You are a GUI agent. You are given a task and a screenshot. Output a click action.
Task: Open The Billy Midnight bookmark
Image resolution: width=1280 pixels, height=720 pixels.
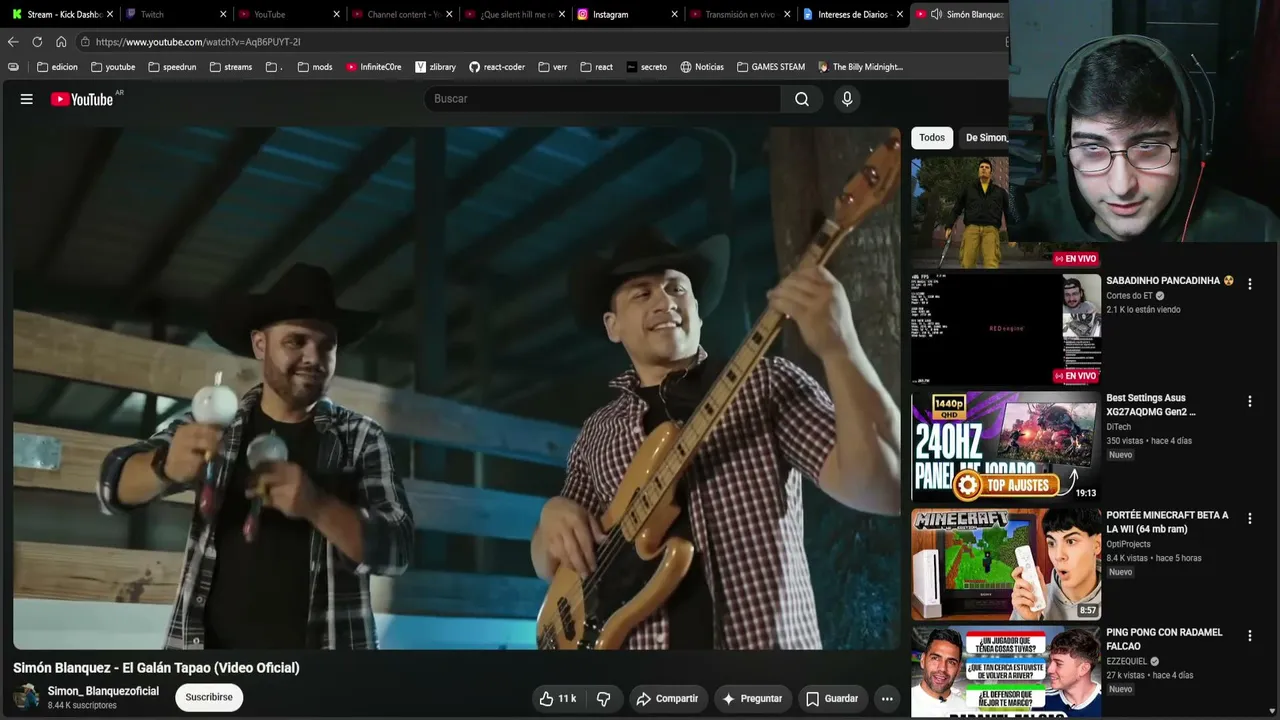point(861,67)
